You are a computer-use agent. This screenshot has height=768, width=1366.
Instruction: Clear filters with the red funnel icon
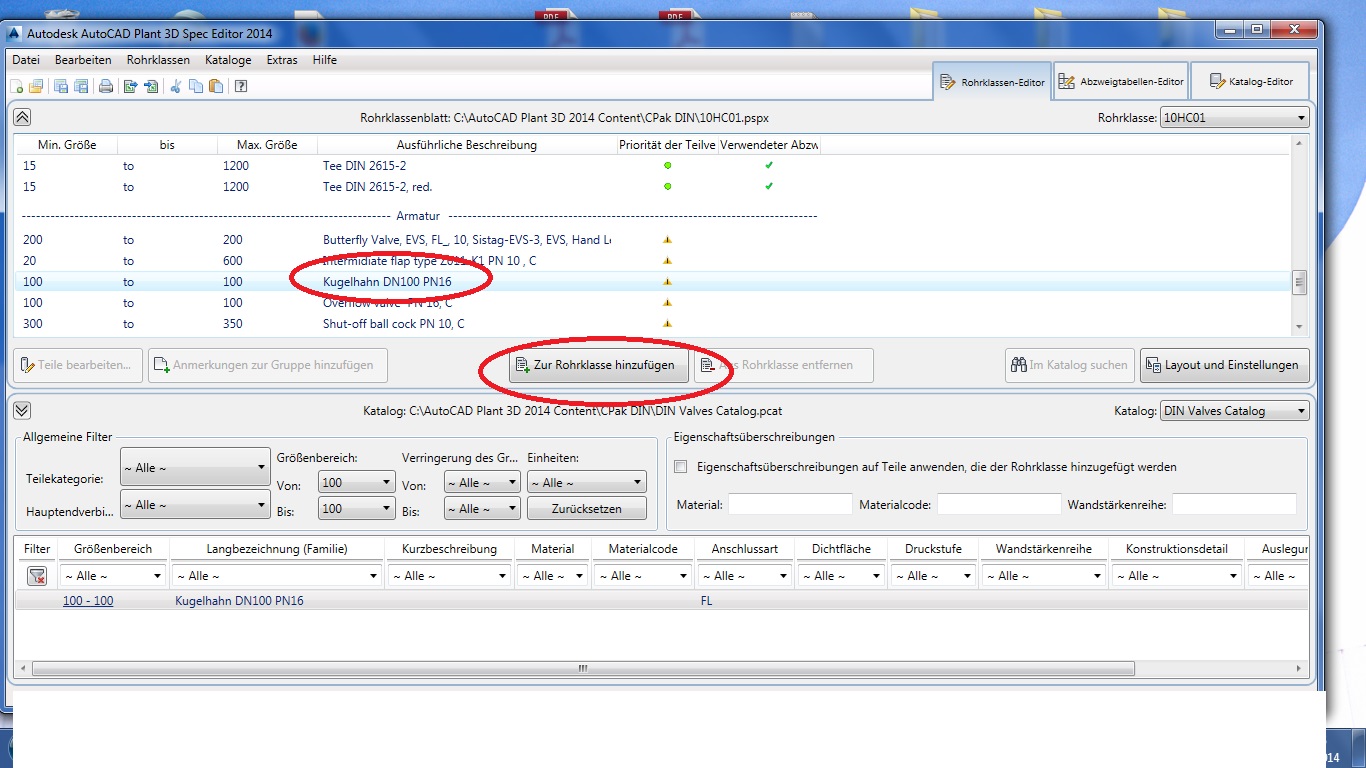pos(37,576)
